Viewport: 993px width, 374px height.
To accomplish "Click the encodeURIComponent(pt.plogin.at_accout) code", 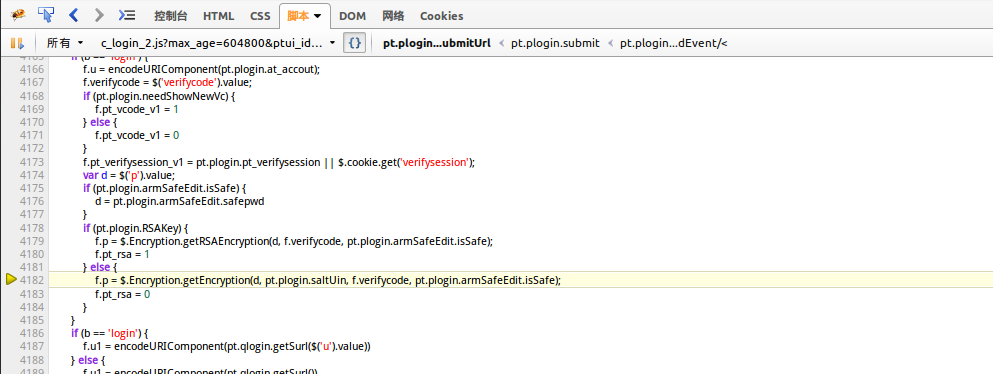I will (213, 69).
